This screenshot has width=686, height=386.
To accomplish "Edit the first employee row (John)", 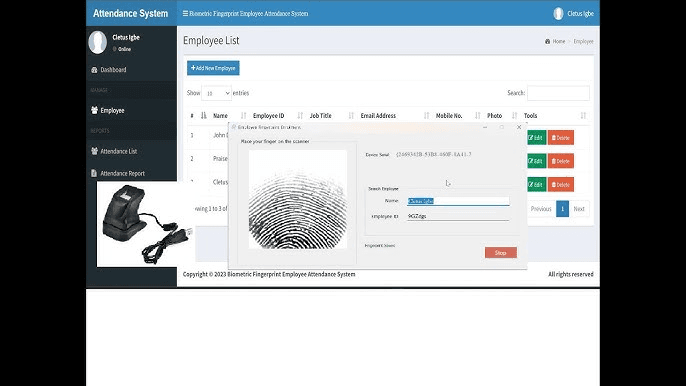I will click(536, 137).
